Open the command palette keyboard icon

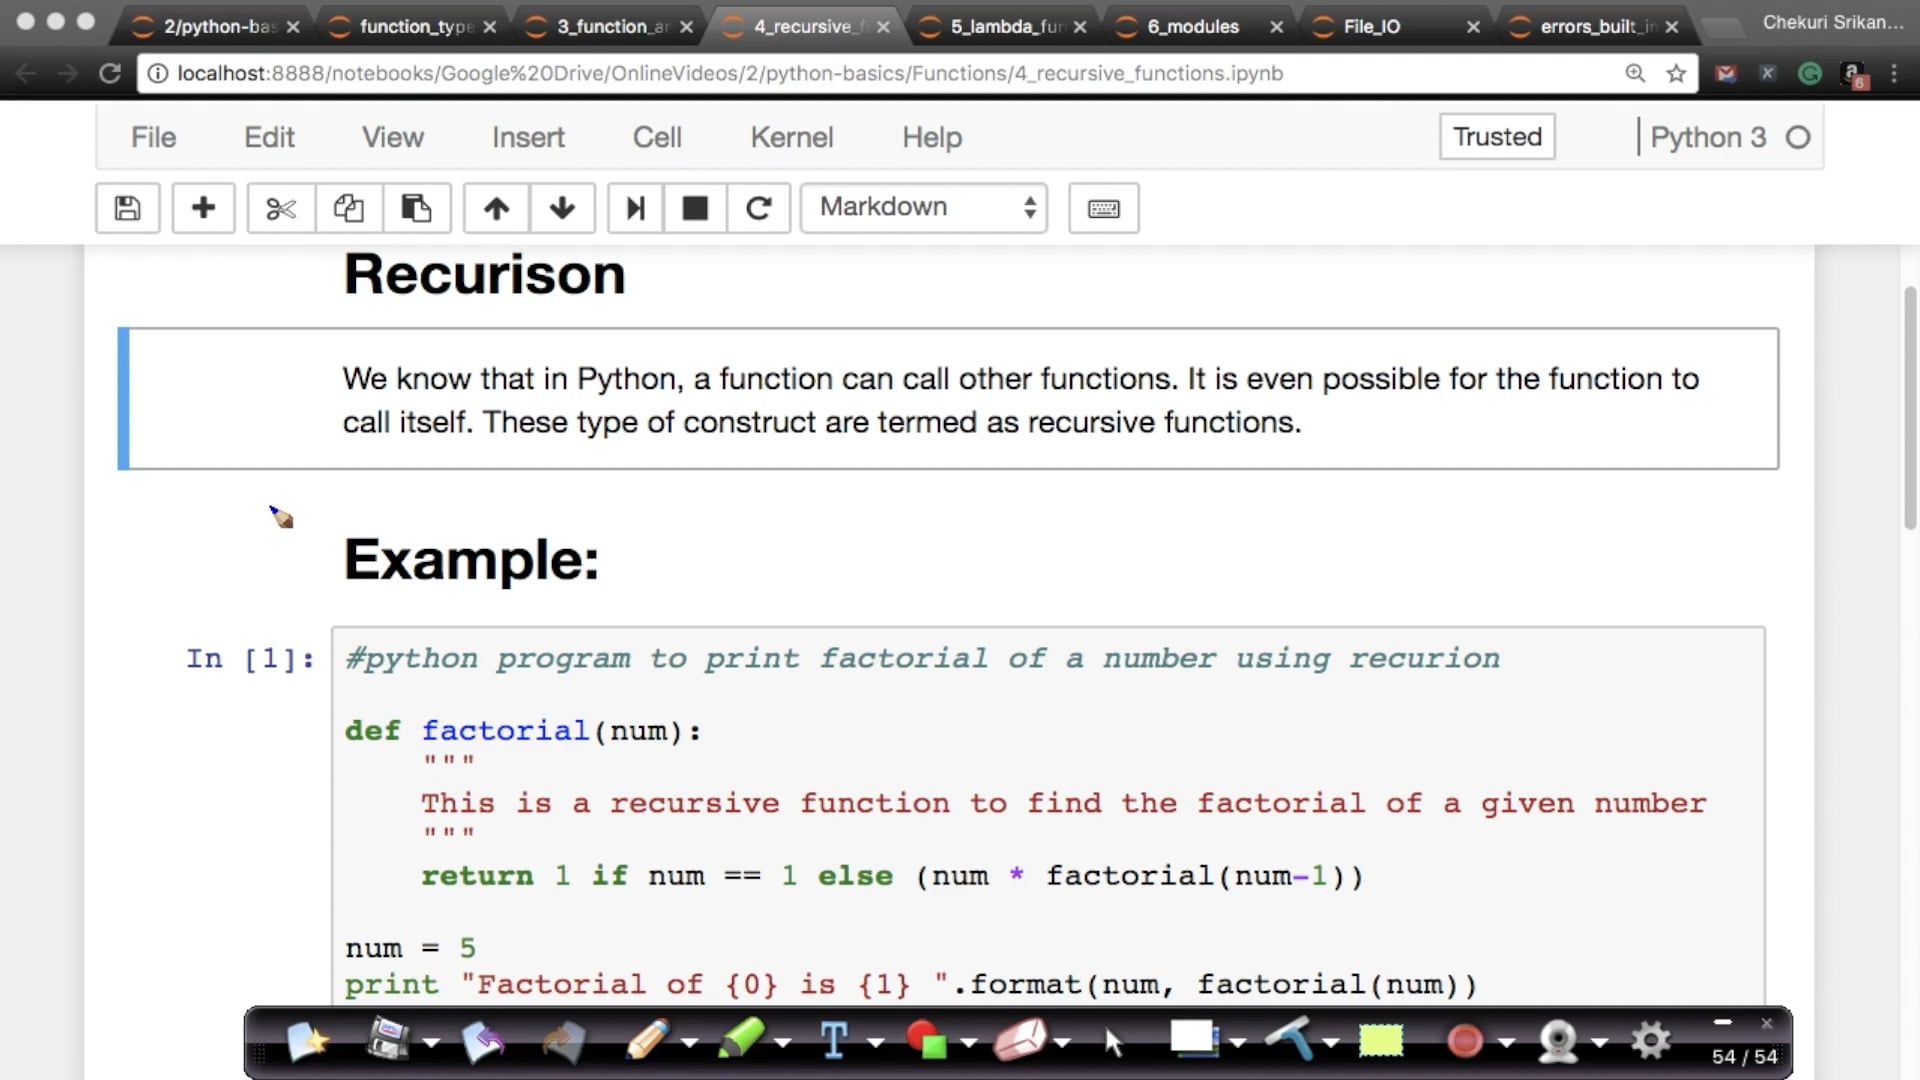[x=1103, y=208]
